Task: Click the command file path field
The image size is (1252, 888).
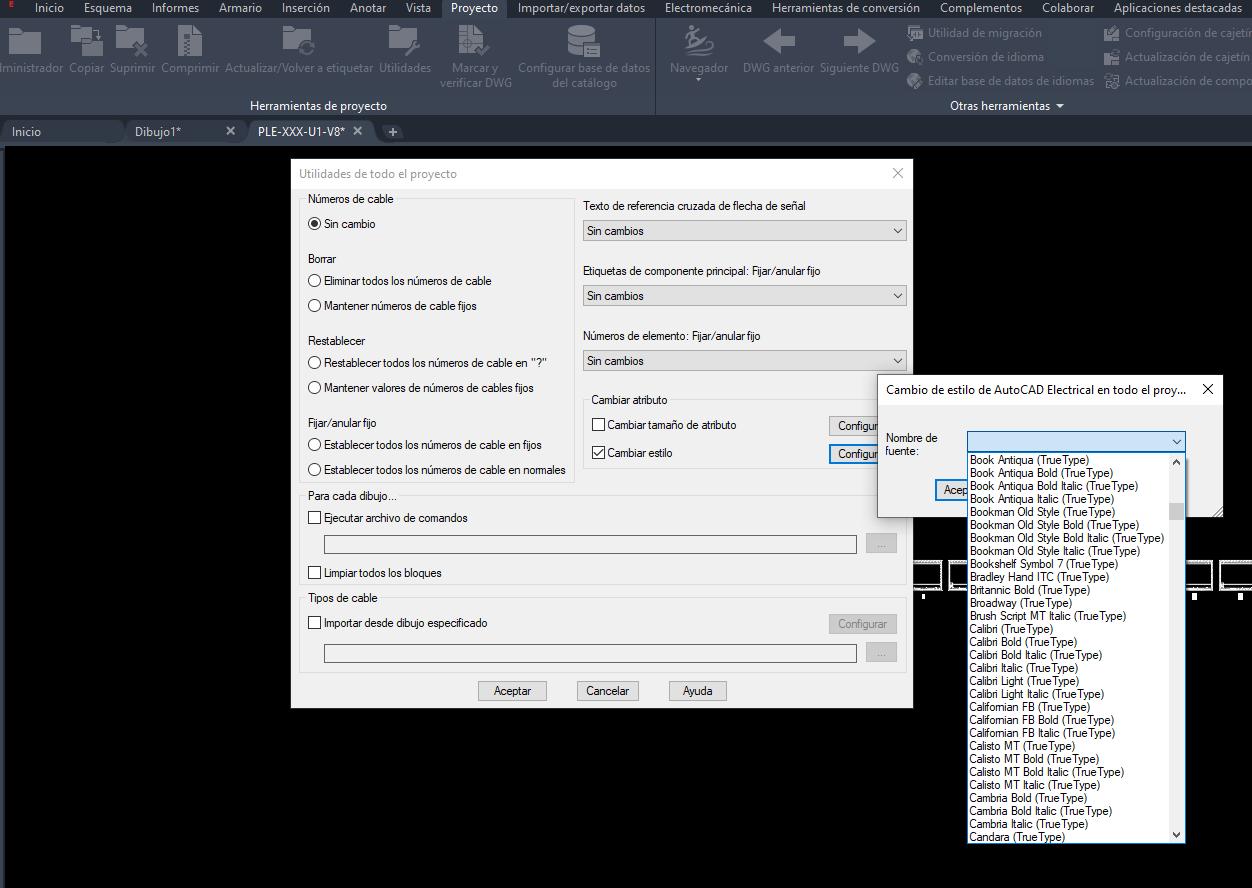Action: (x=590, y=545)
